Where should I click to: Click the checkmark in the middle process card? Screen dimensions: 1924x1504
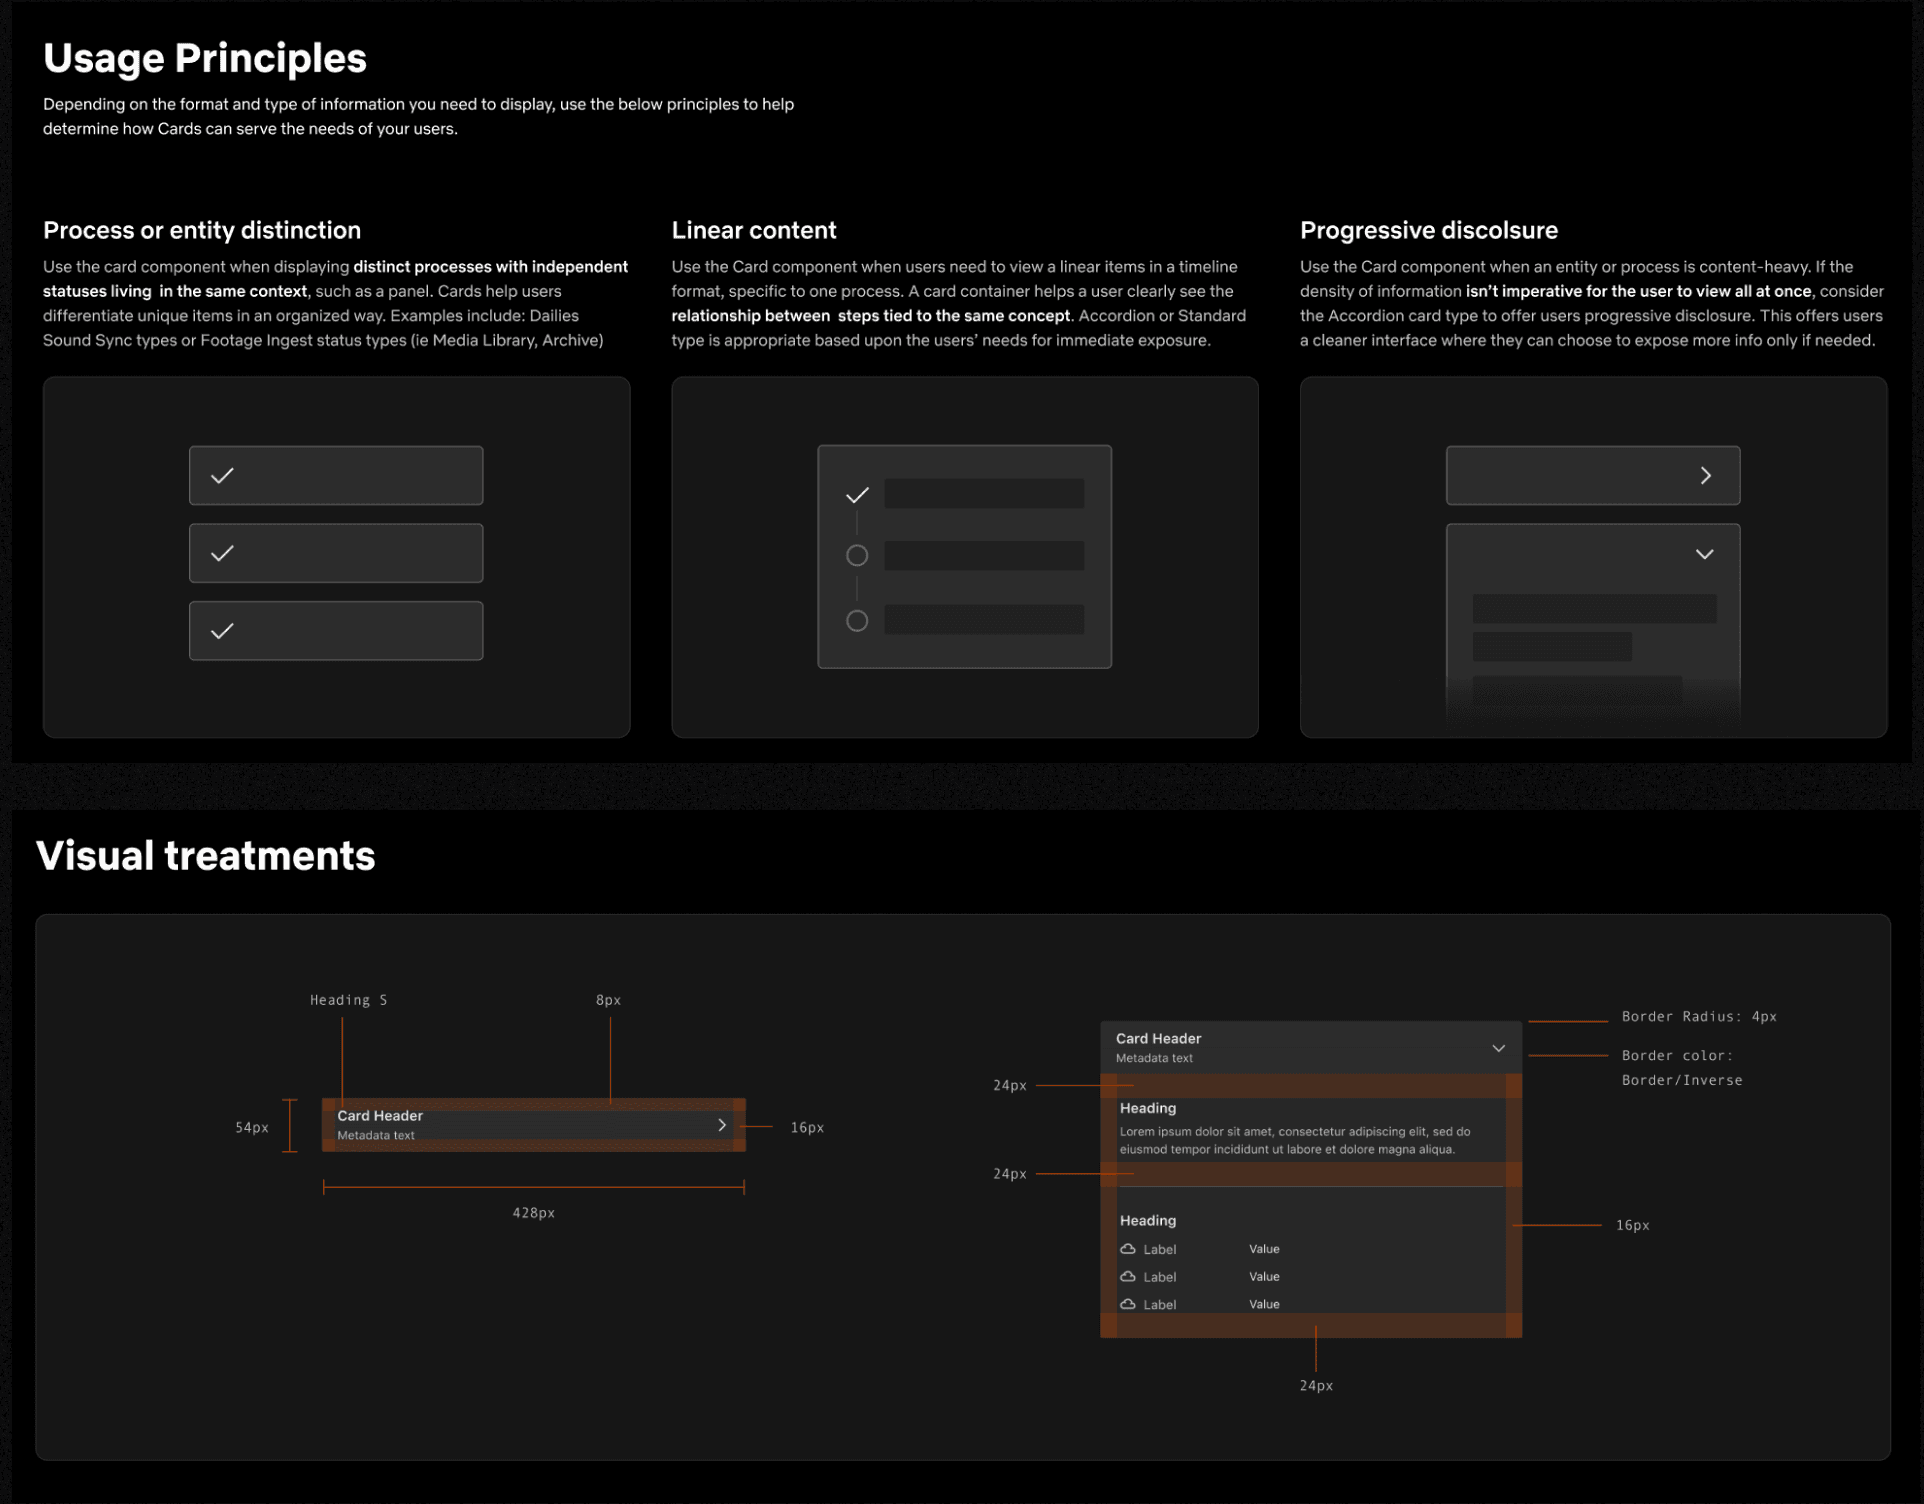[222, 553]
